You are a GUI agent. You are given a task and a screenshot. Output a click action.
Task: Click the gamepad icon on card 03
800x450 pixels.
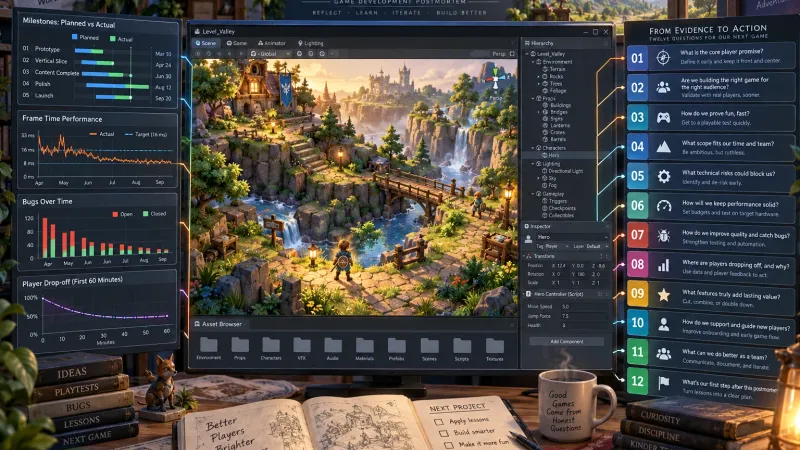coord(663,117)
